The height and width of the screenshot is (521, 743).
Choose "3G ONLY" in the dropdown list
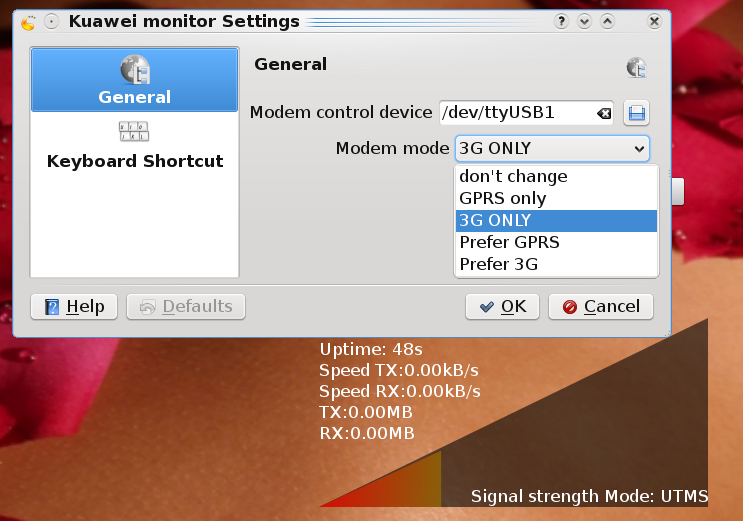coord(556,220)
